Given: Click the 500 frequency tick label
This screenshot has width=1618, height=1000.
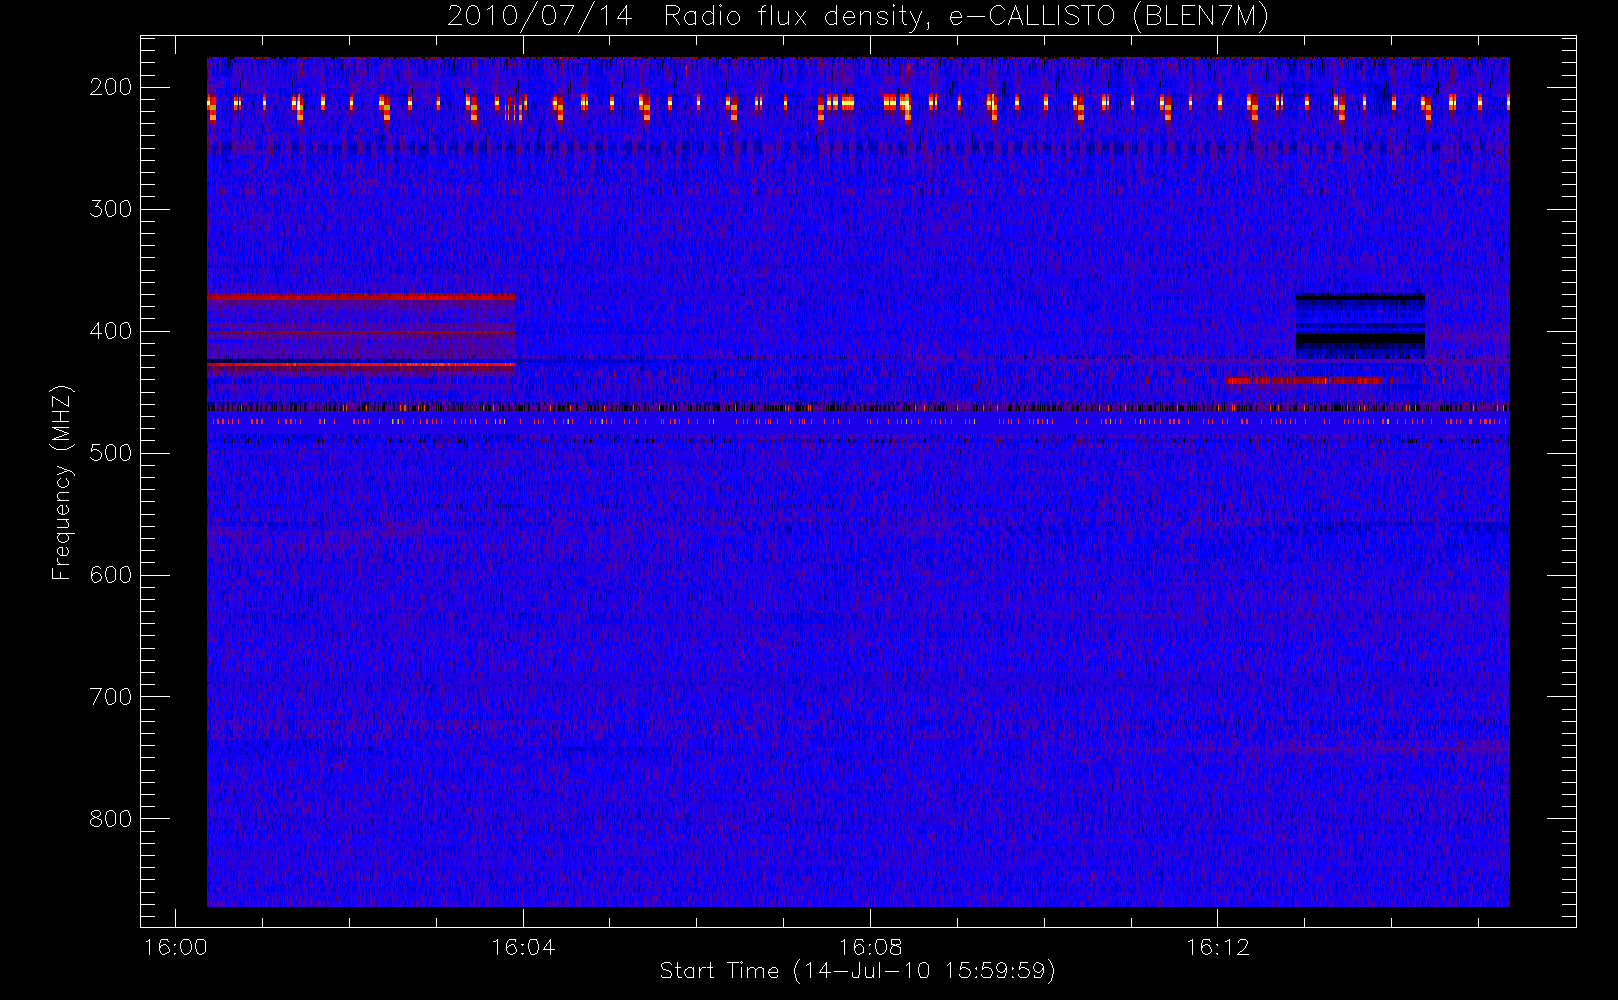Looking at the screenshot, I should pos(111,453).
